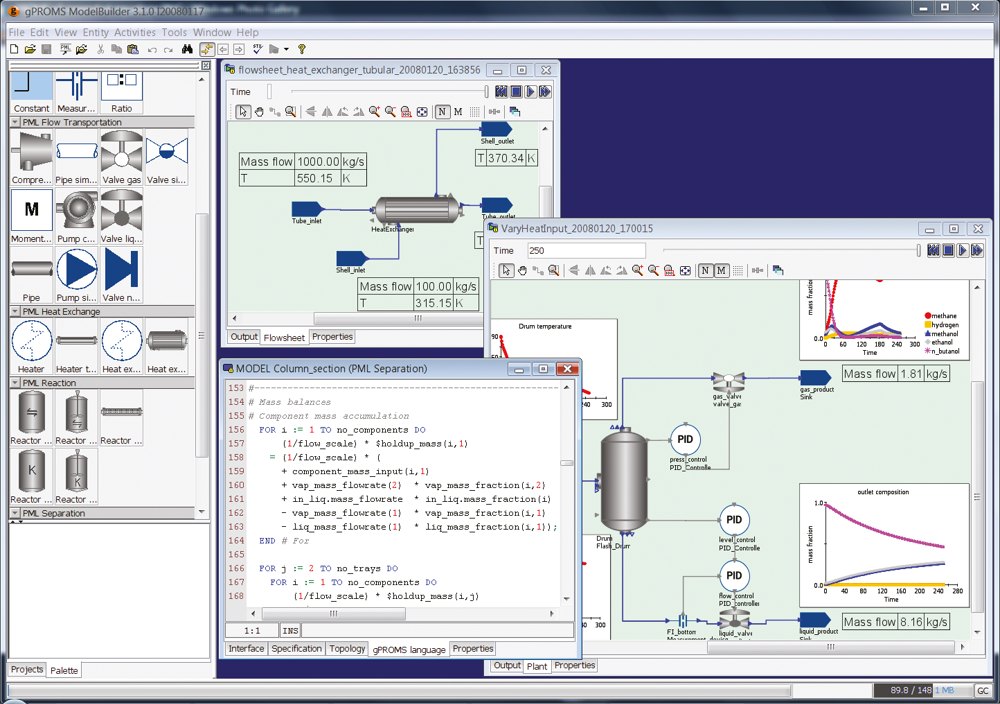Screen dimensions: 1000x704
Task: Click the syntax check (checkmark) toolbar icon
Action: (x=257, y=49)
